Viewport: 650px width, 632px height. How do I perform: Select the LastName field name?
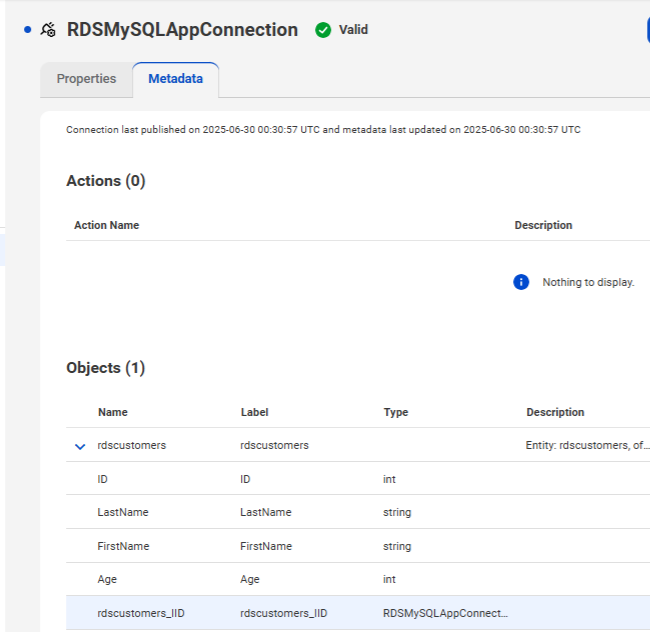[x=123, y=512]
